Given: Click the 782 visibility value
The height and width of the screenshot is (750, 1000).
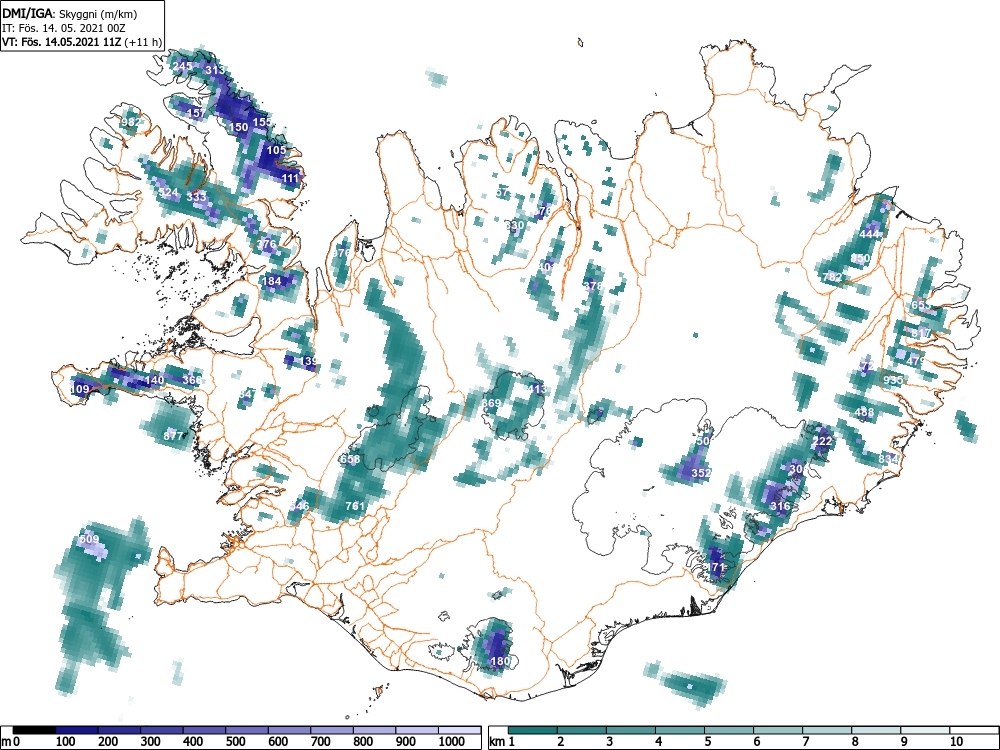Looking at the screenshot, I should (x=832, y=277).
